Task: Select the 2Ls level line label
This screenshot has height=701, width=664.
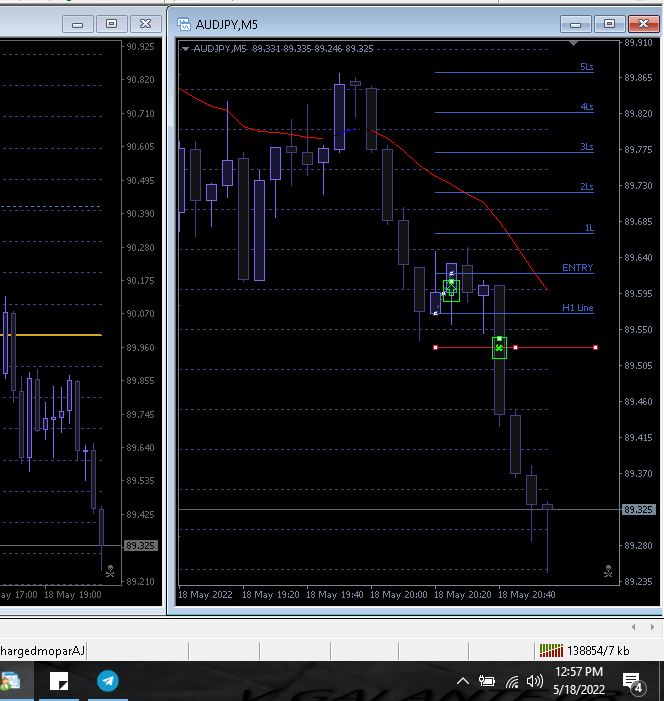Action: (x=587, y=186)
